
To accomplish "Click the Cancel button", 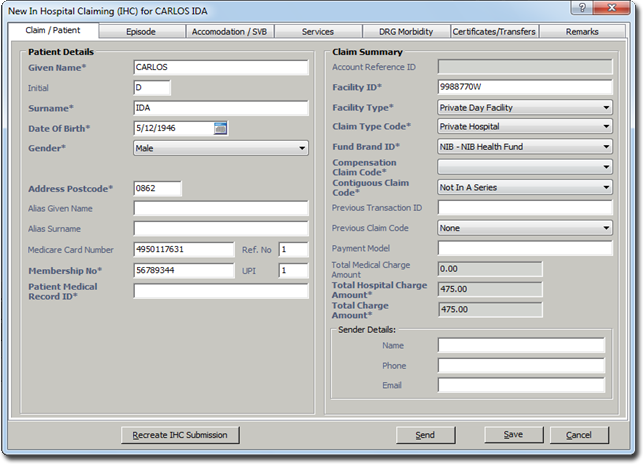I will click(579, 435).
